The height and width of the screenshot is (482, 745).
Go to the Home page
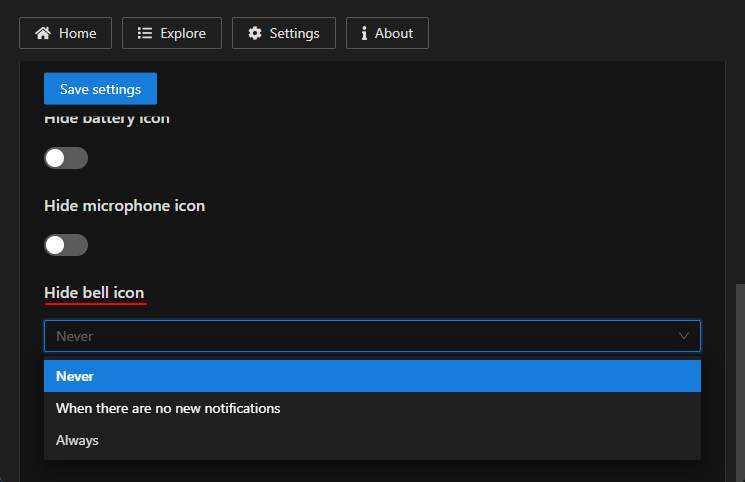[66, 33]
